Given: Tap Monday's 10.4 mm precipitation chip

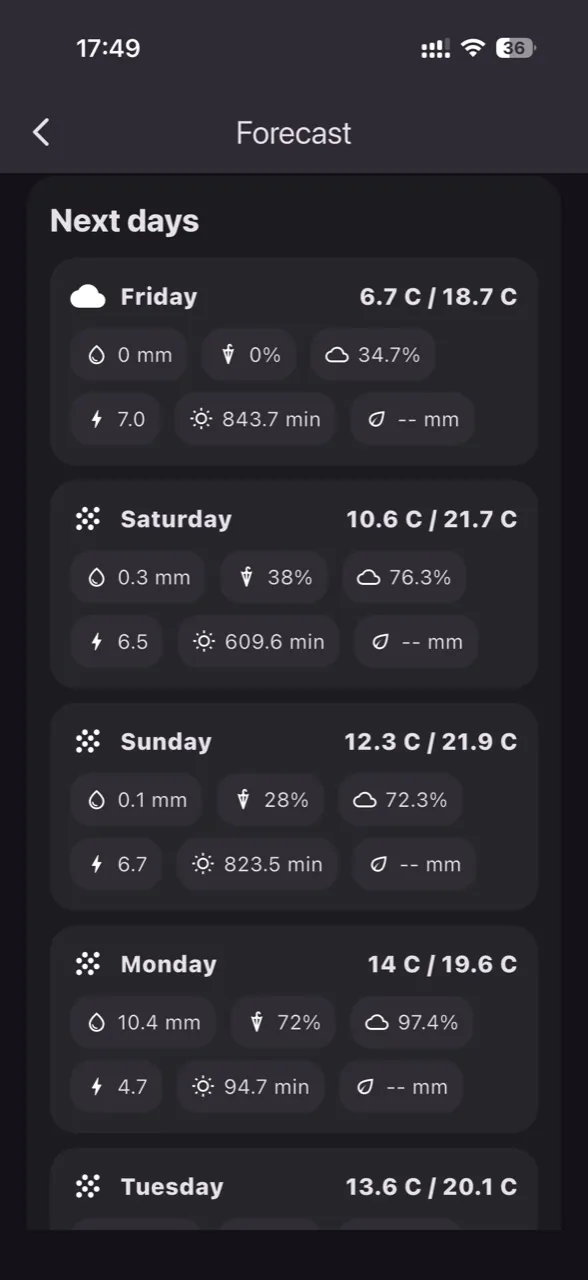Looking at the screenshot, I should [x=143, y=1022].
